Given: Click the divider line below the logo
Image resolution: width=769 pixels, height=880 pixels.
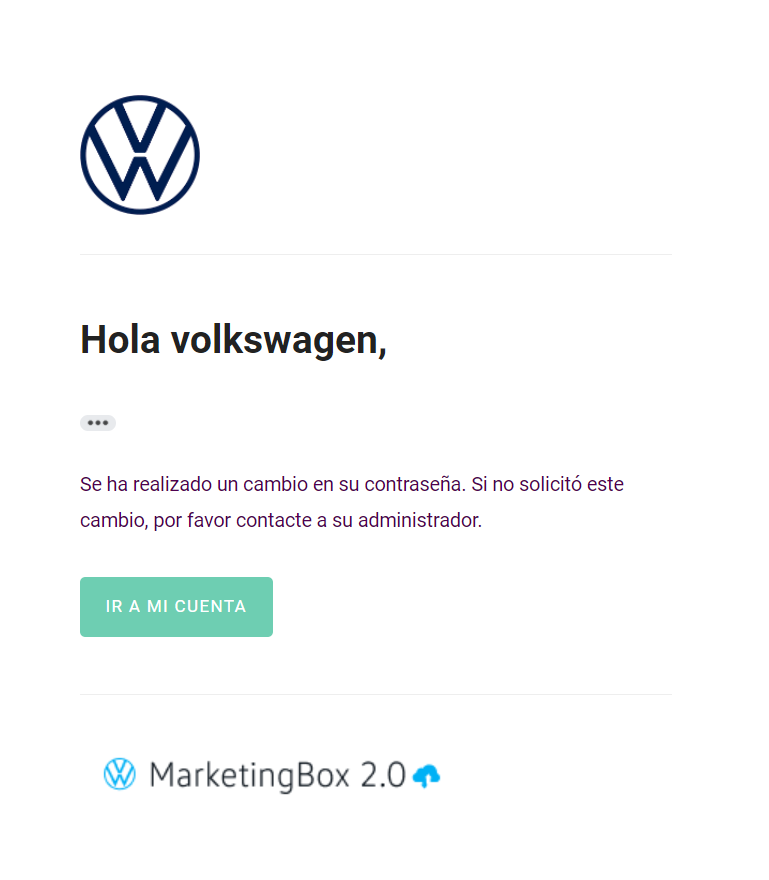Looking at the screenshot, I should tap(376, 254).
